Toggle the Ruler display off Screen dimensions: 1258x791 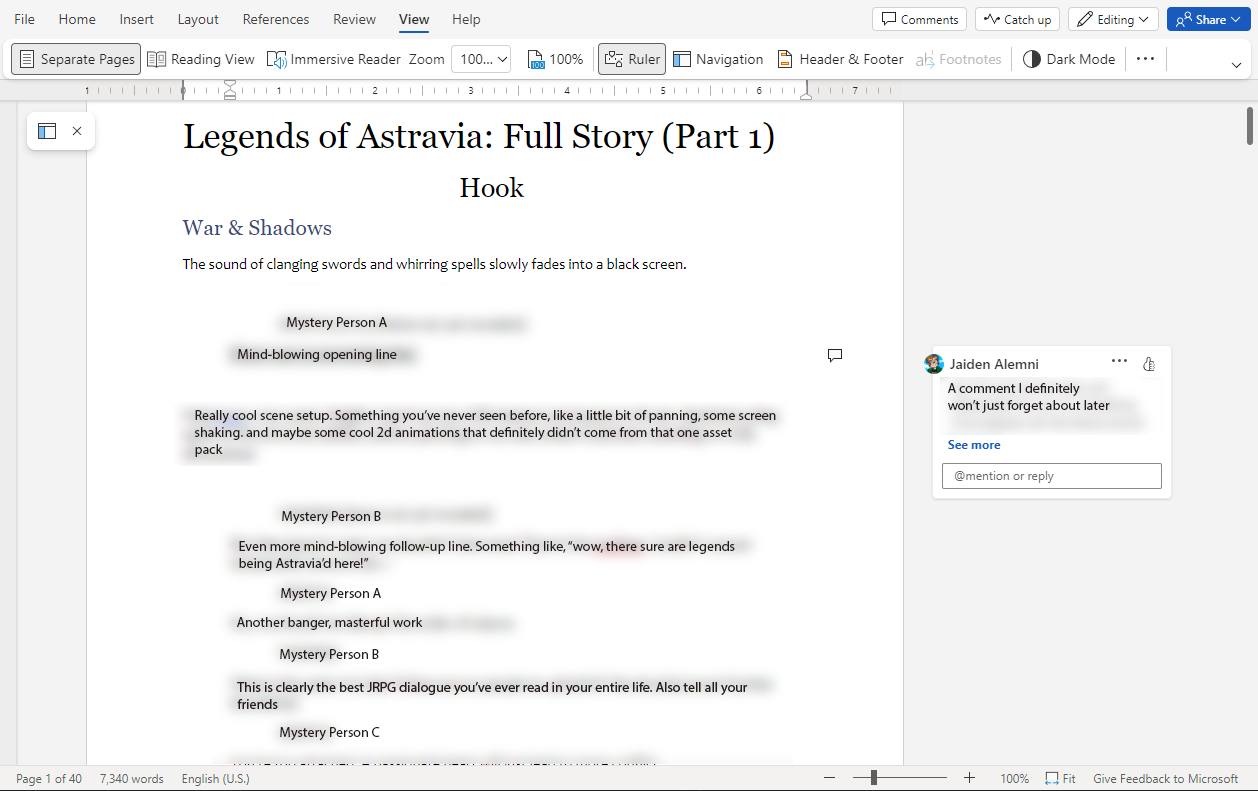click(x=632, y=59)
